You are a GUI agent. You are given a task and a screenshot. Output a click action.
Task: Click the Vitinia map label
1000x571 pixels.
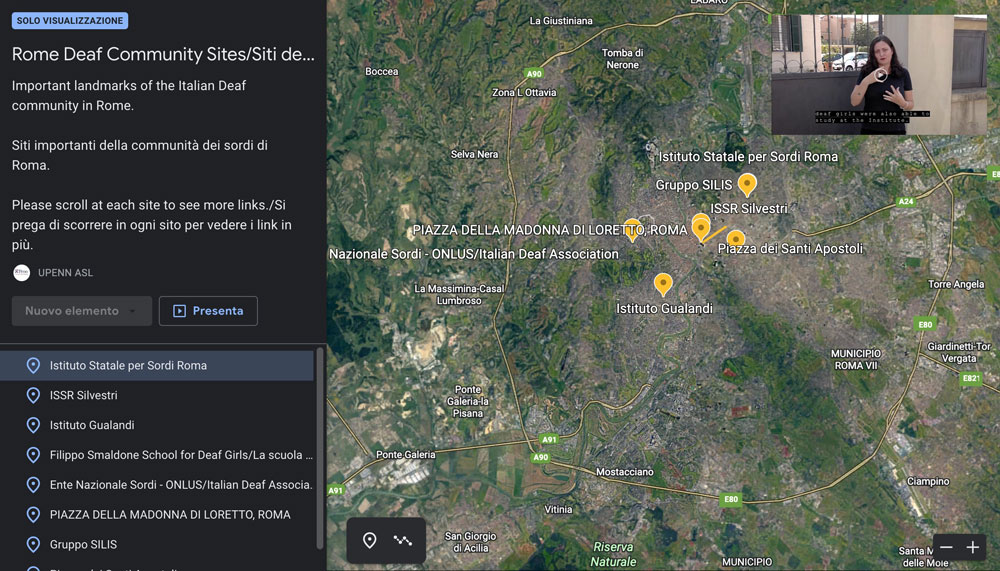(x=558, y=510)
